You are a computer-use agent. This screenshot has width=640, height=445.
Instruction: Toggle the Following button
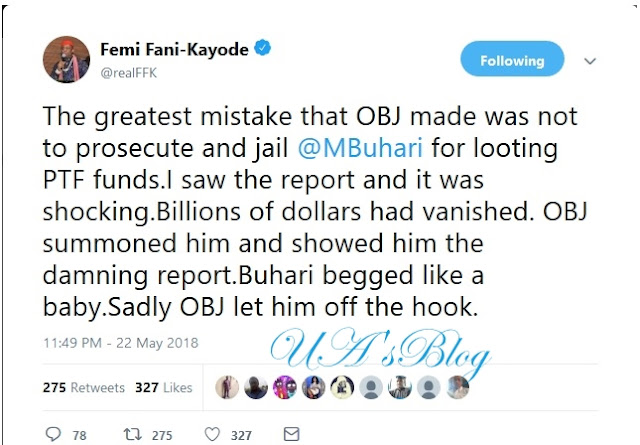512,59
